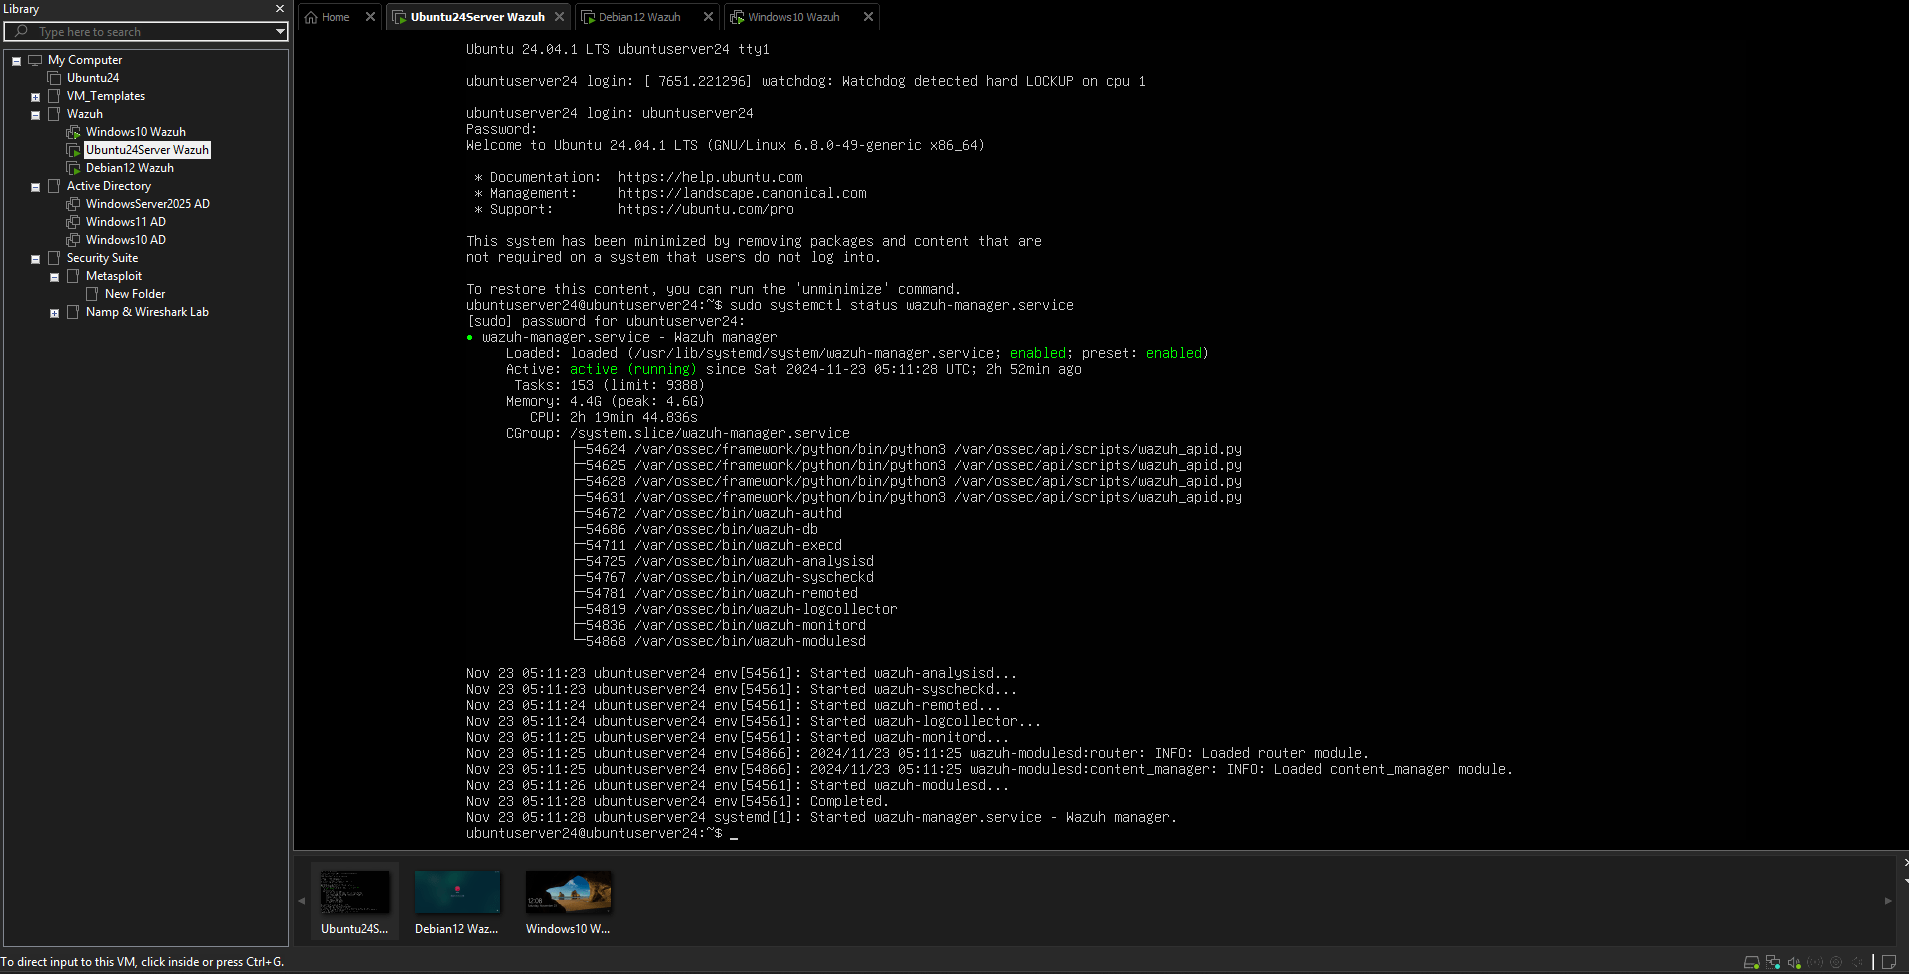The height and width of the screenshot is (974, 1909).
Task: Select the Debian12 Waz... VM thumbnail
Action: (x=457, y=901)
